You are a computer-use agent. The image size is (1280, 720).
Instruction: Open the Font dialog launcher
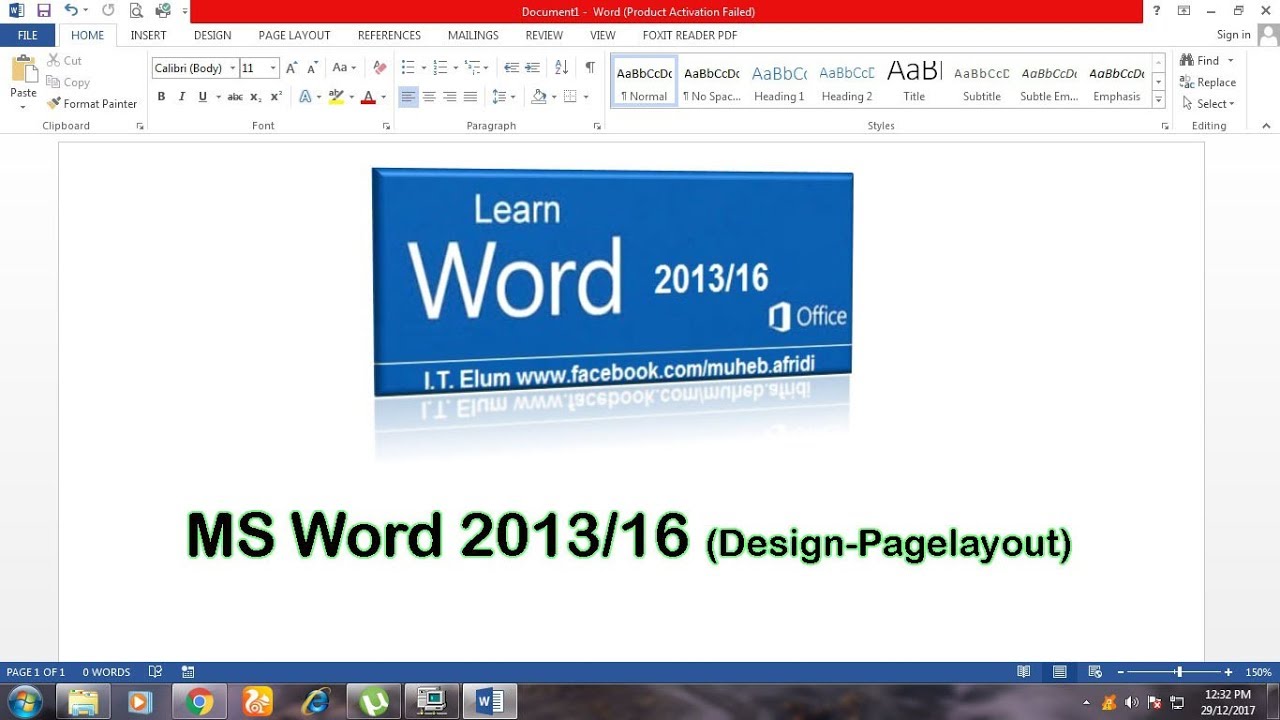(387, 127)
